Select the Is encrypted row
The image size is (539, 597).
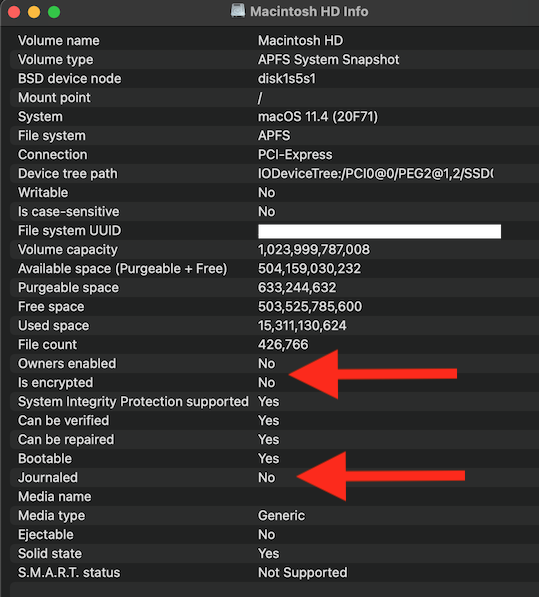click(x=274, y=383)
